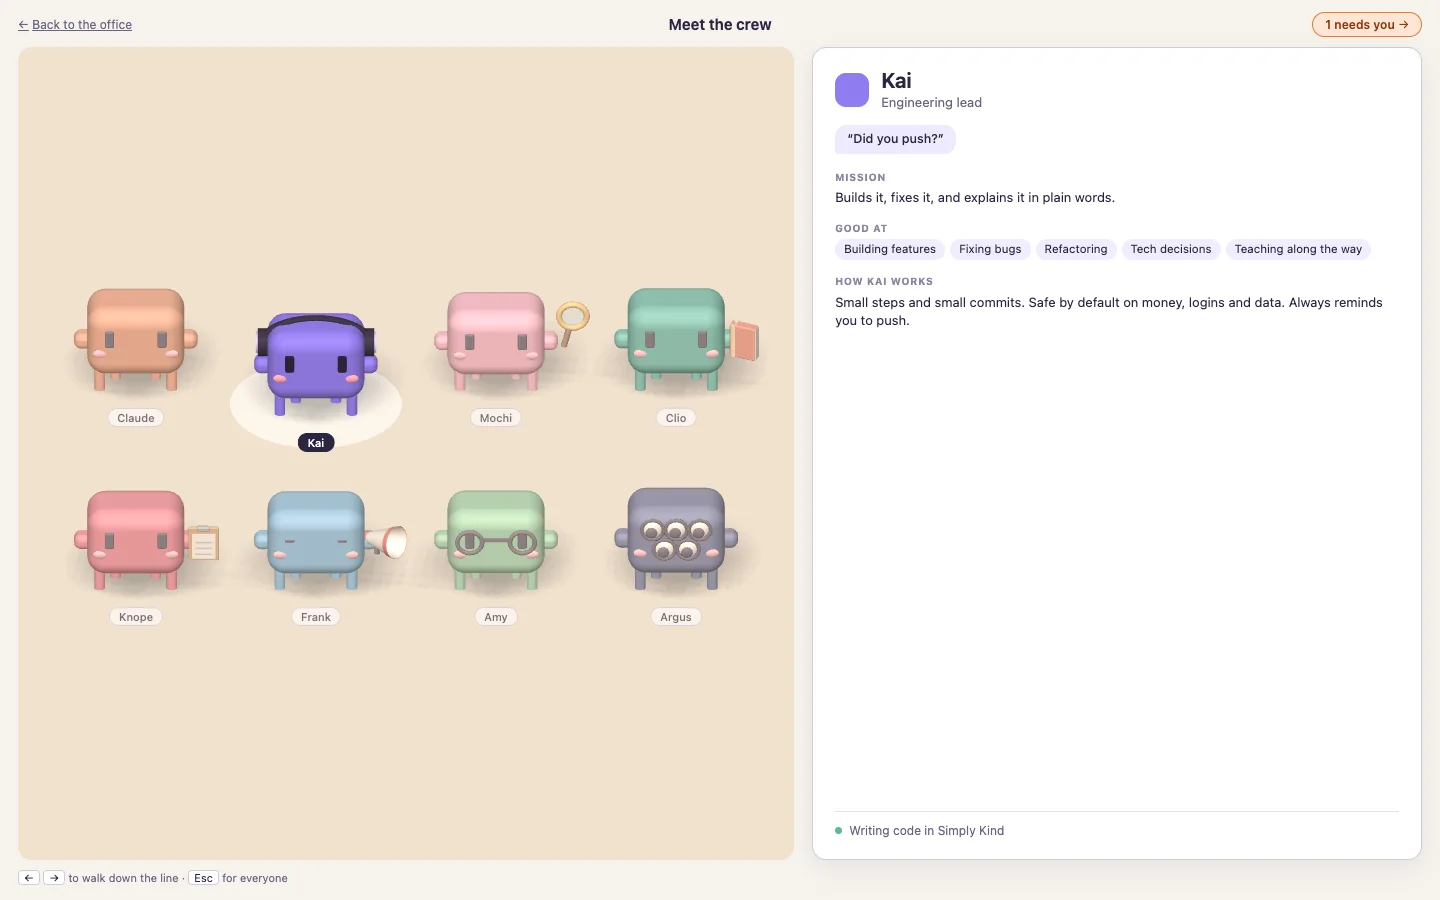The height and width of the screenshot is (900, 1440).
Task: Click the "Refactoring" skill tag
Action: click(1076, 249)
